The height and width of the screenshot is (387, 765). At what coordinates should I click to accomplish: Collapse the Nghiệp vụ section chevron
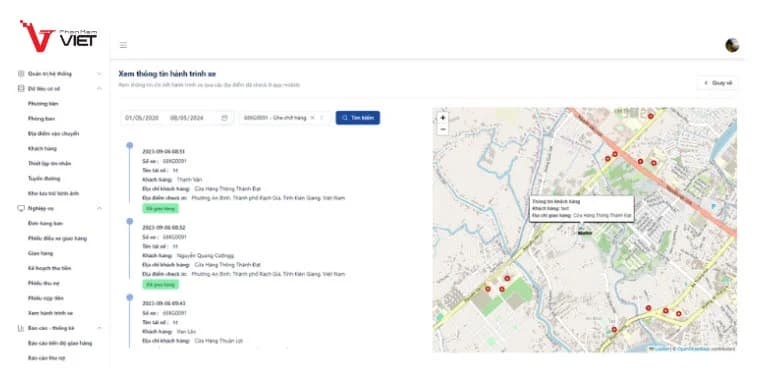coord(99,208)
